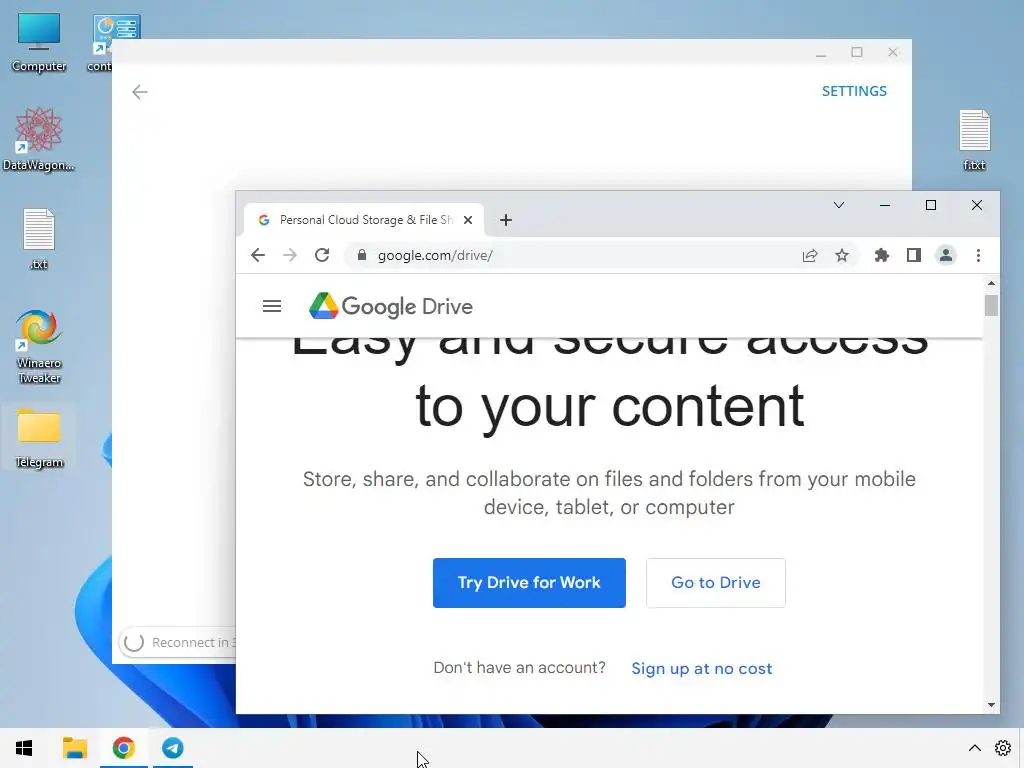
Task: Click the Google Drive logo
Action: (391, 306)
